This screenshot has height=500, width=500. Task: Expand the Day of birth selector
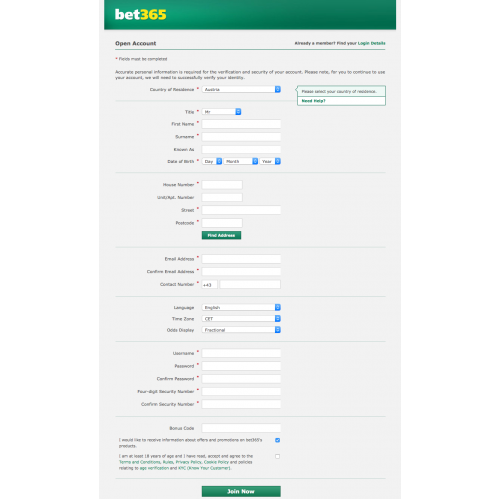tap(212, 161)
